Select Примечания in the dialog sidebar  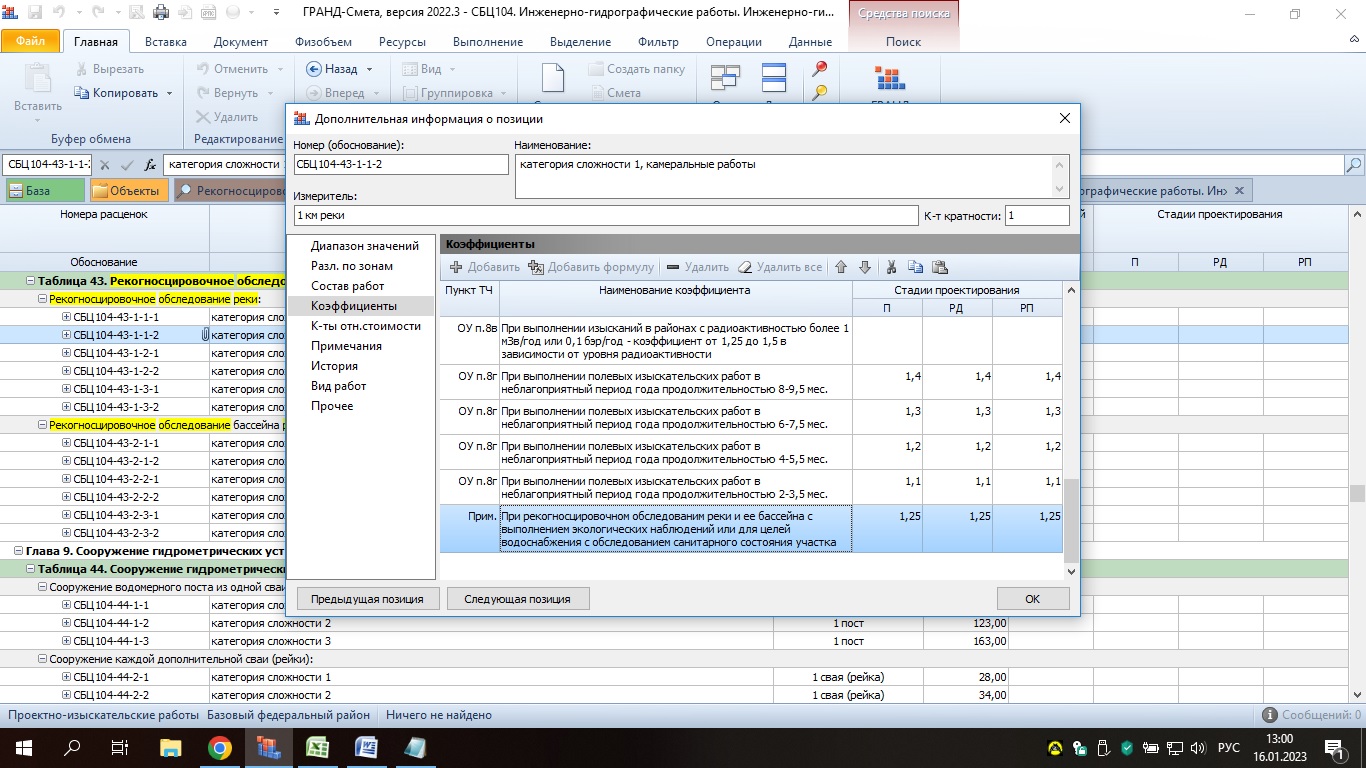346,346
